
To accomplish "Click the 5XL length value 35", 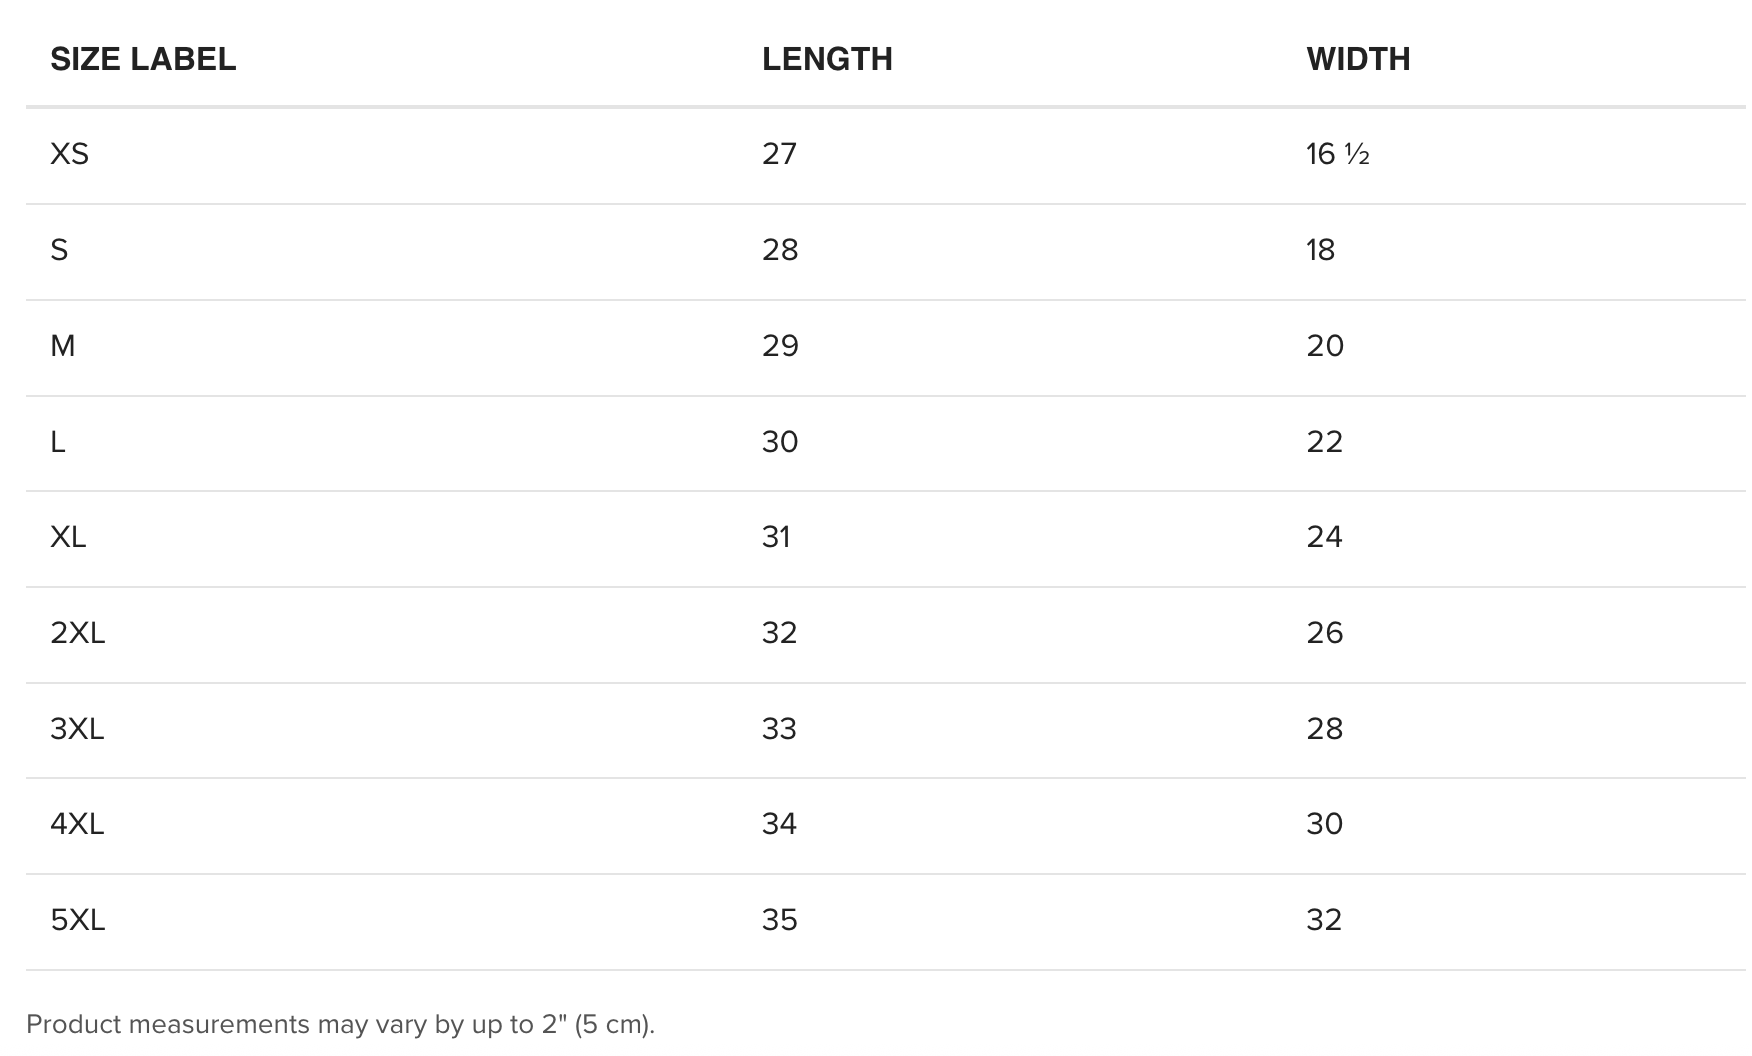I will click(780, 920).
